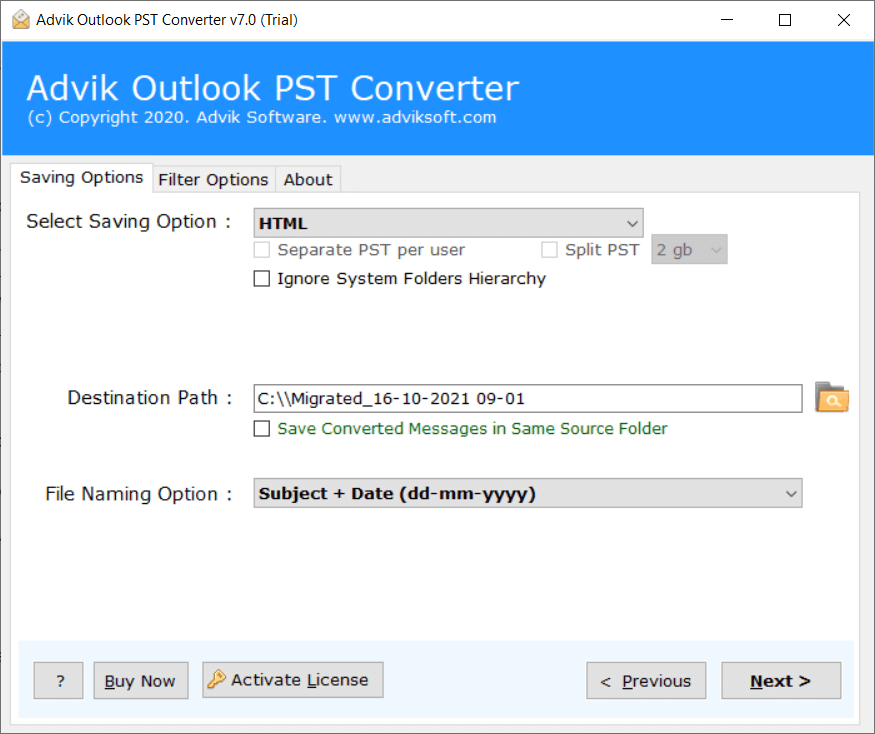
Task: Toggle Ignore System Folders Hierarchy
Action: tap(261, 278)
